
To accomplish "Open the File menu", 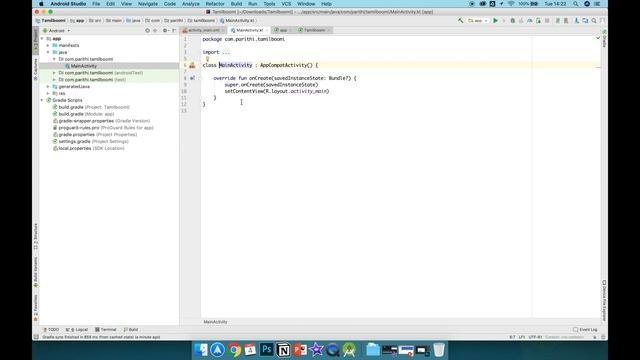I will pos(96,4).
